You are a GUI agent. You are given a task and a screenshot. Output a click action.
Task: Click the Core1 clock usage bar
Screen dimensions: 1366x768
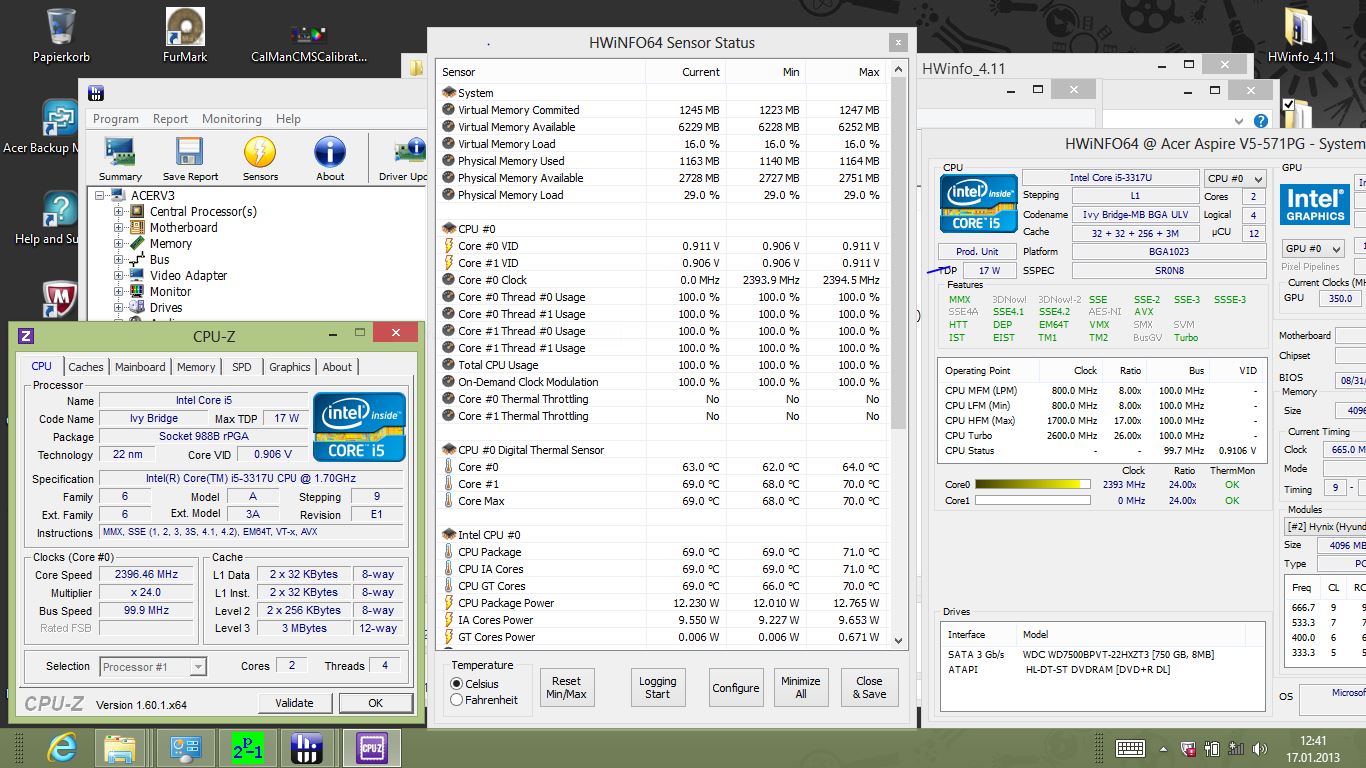pos(1032,500)
